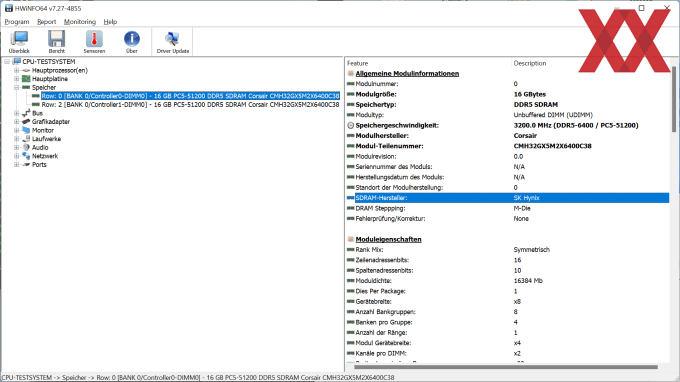Open the Überblick summary toolbar icon

click(19, 39)
